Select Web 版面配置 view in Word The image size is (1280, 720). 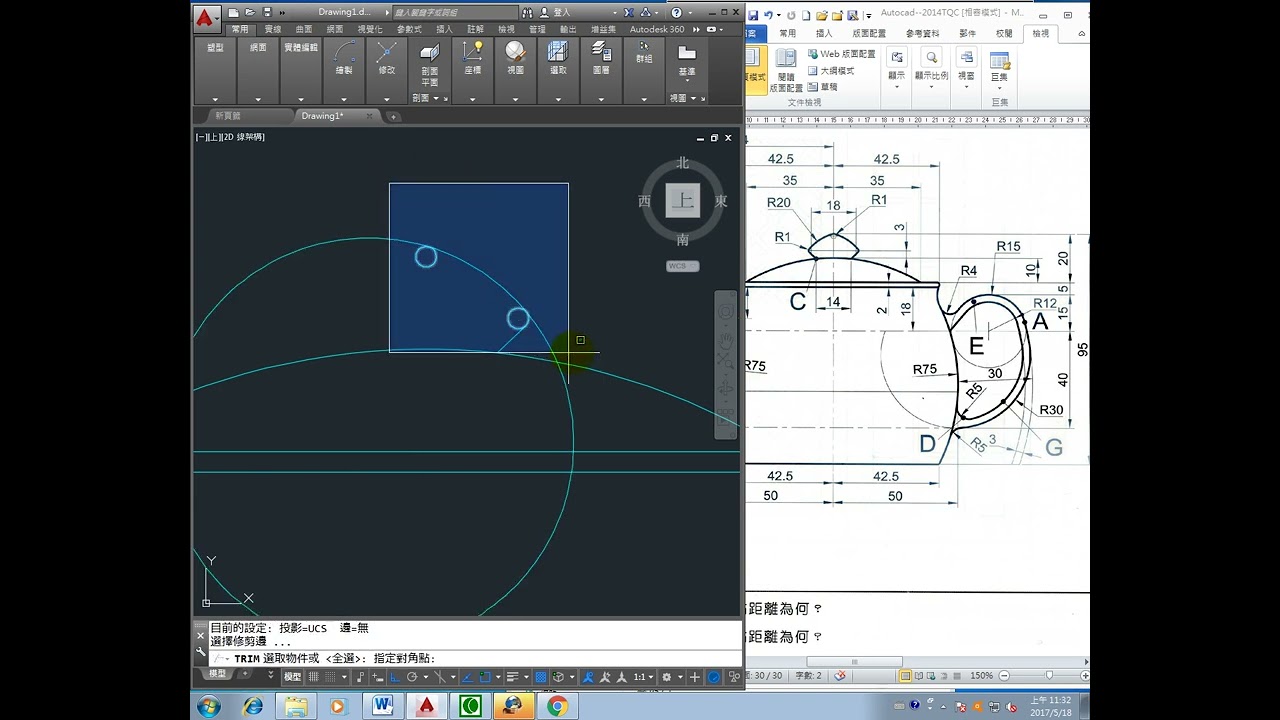840,54
